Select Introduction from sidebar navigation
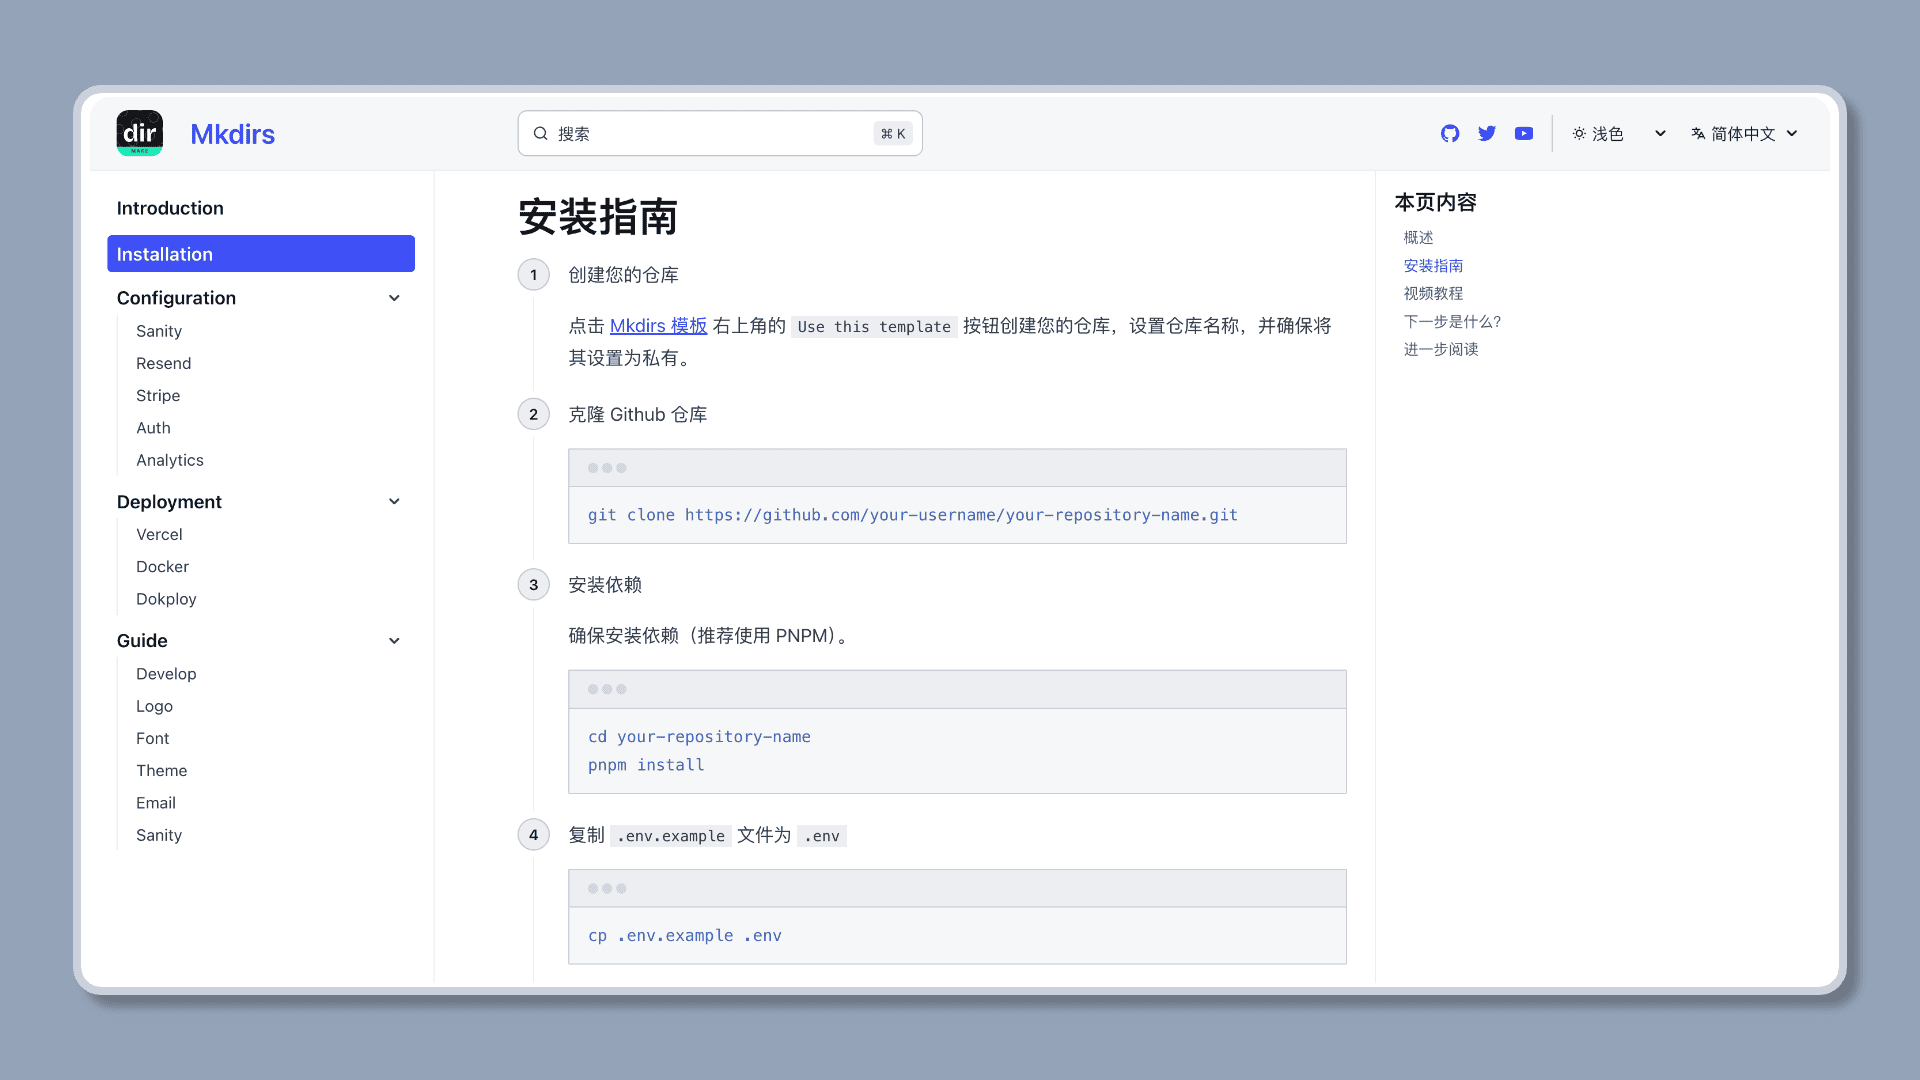 [x=169, y=207]
